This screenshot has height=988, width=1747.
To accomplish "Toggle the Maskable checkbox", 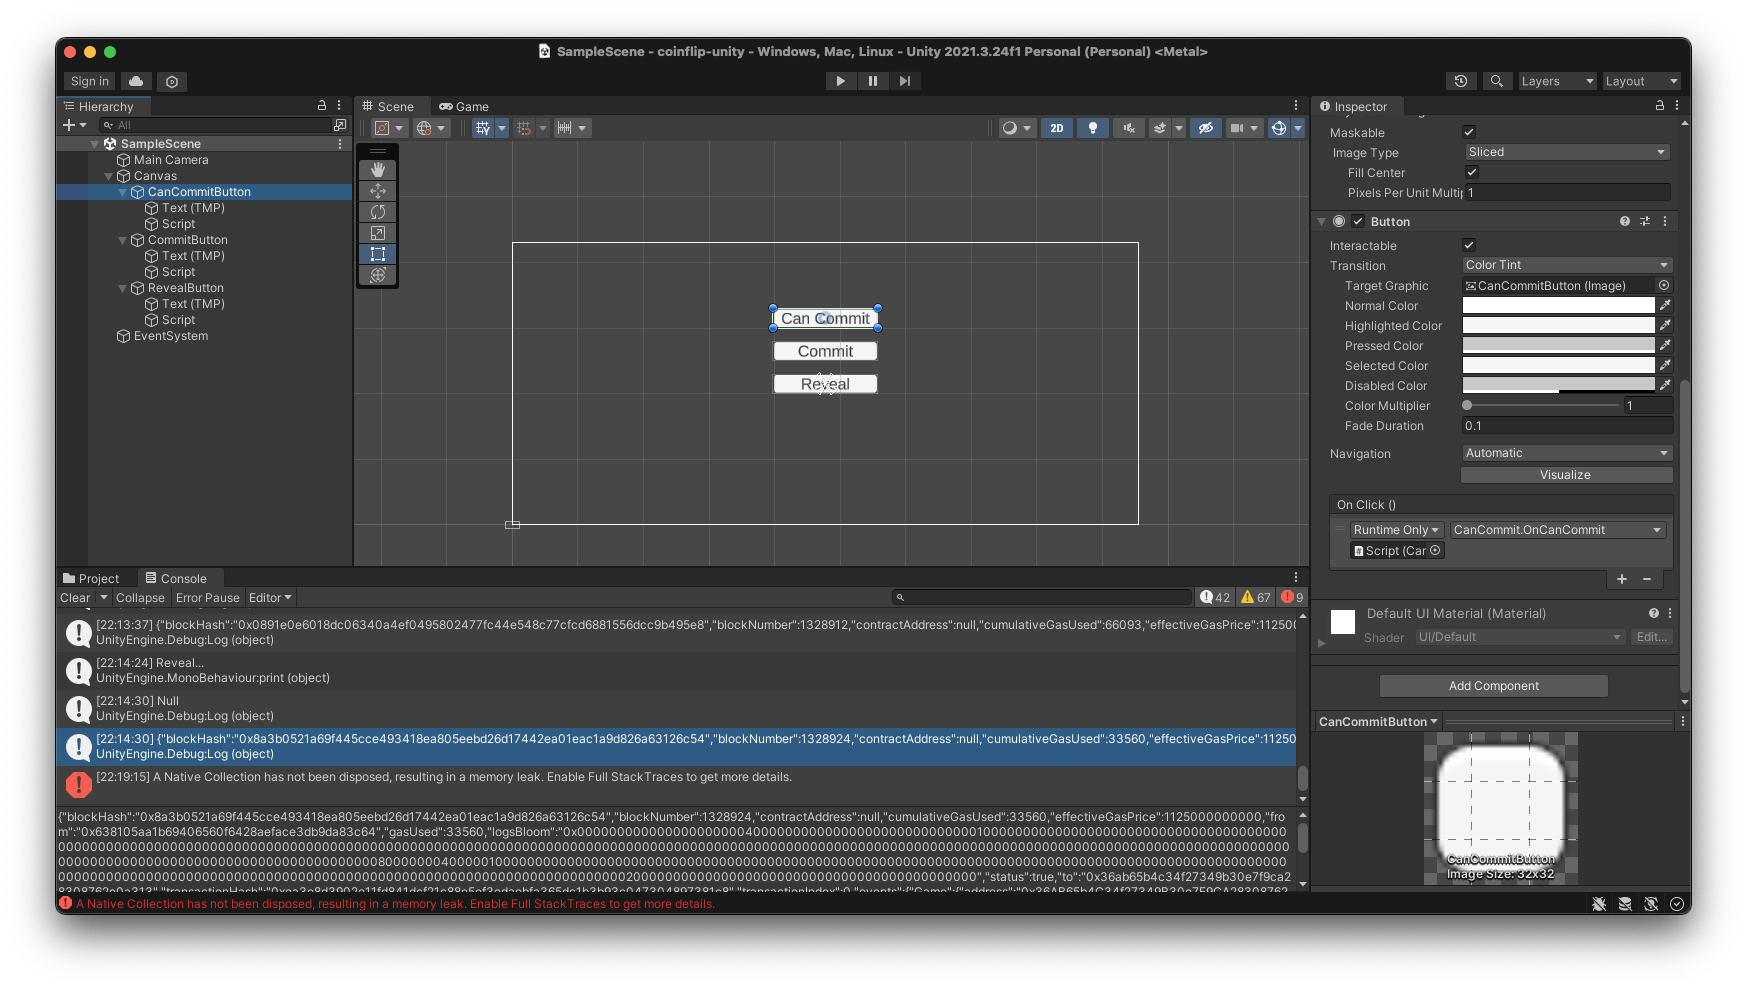I will (1469, 132).
